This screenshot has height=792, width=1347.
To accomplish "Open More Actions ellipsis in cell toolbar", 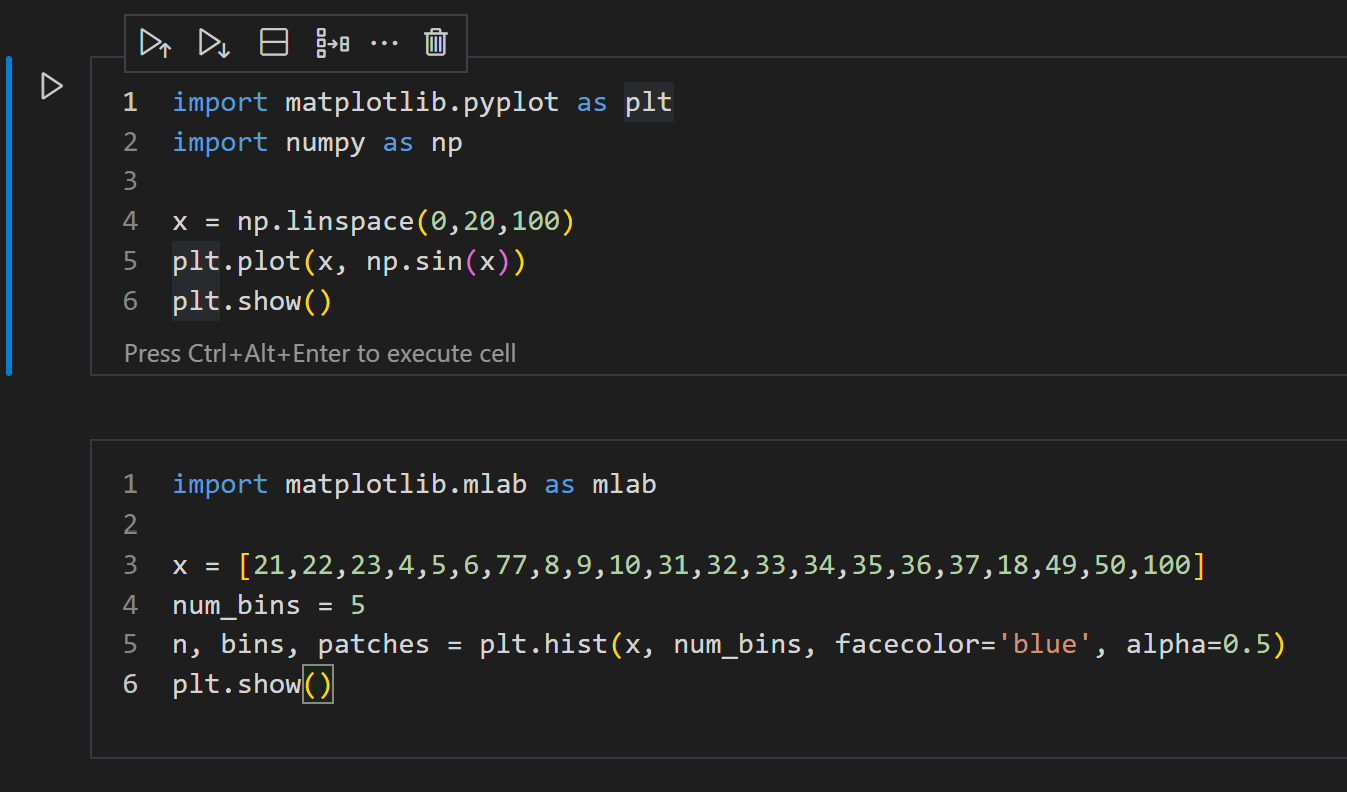I will point(384,43).
